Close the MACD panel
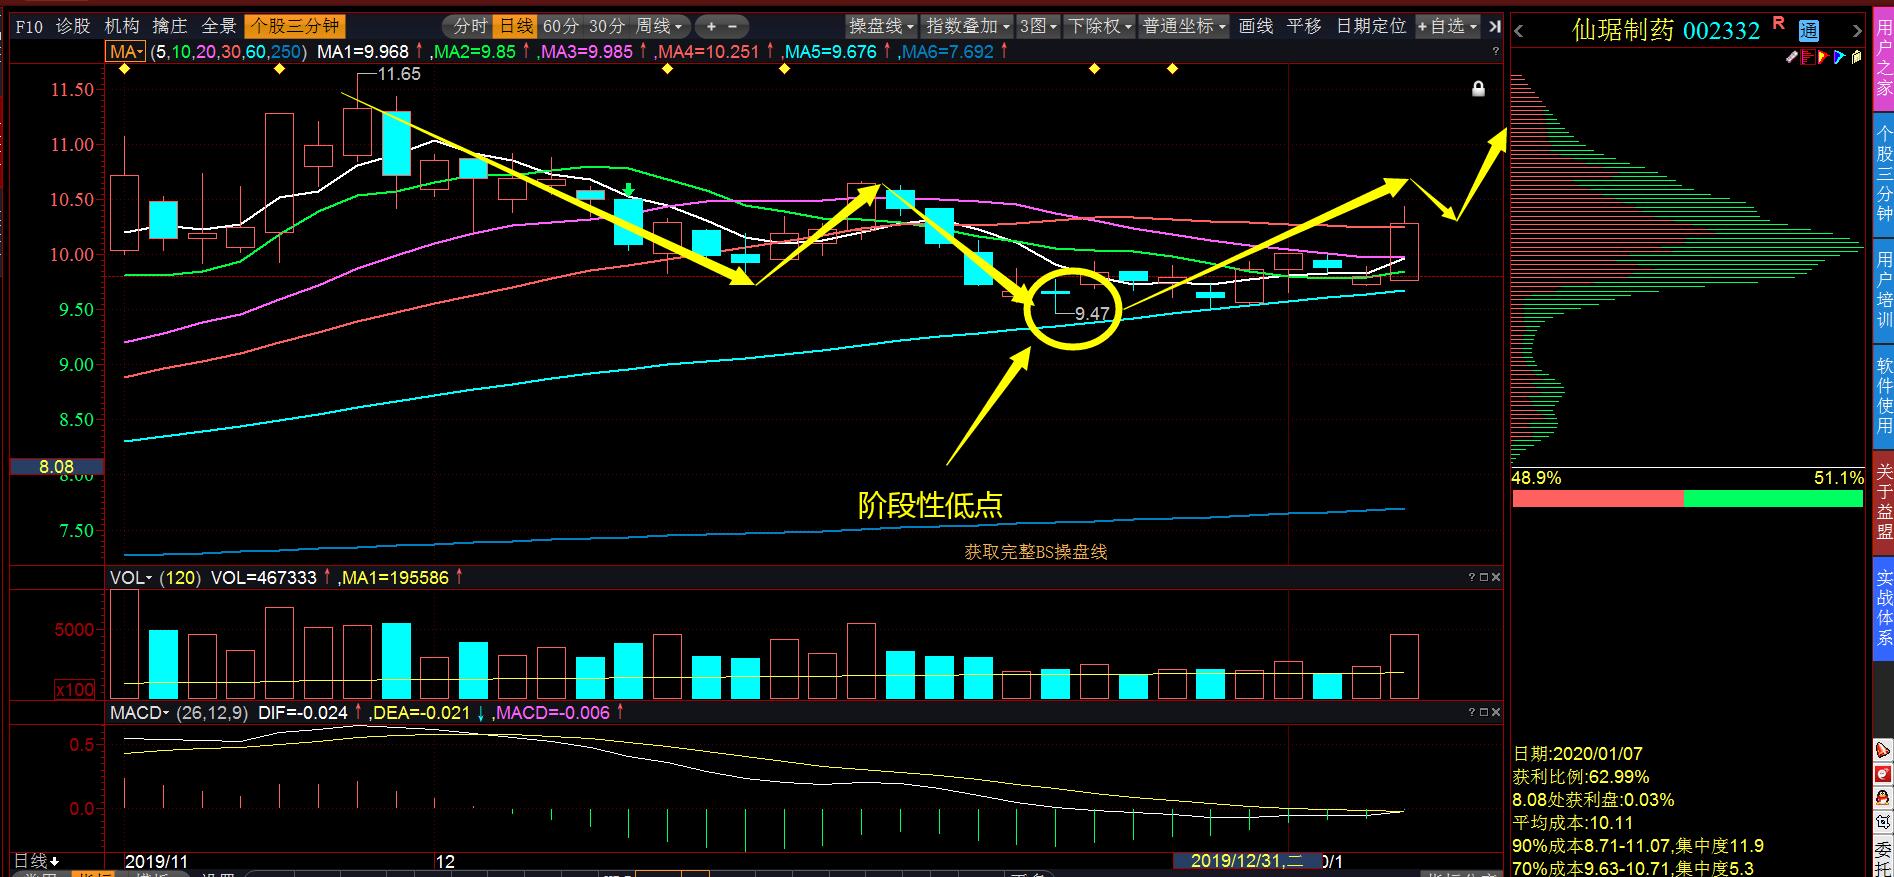Image resolution: width=1894 pixels, height=877 pixels. 1496,712
